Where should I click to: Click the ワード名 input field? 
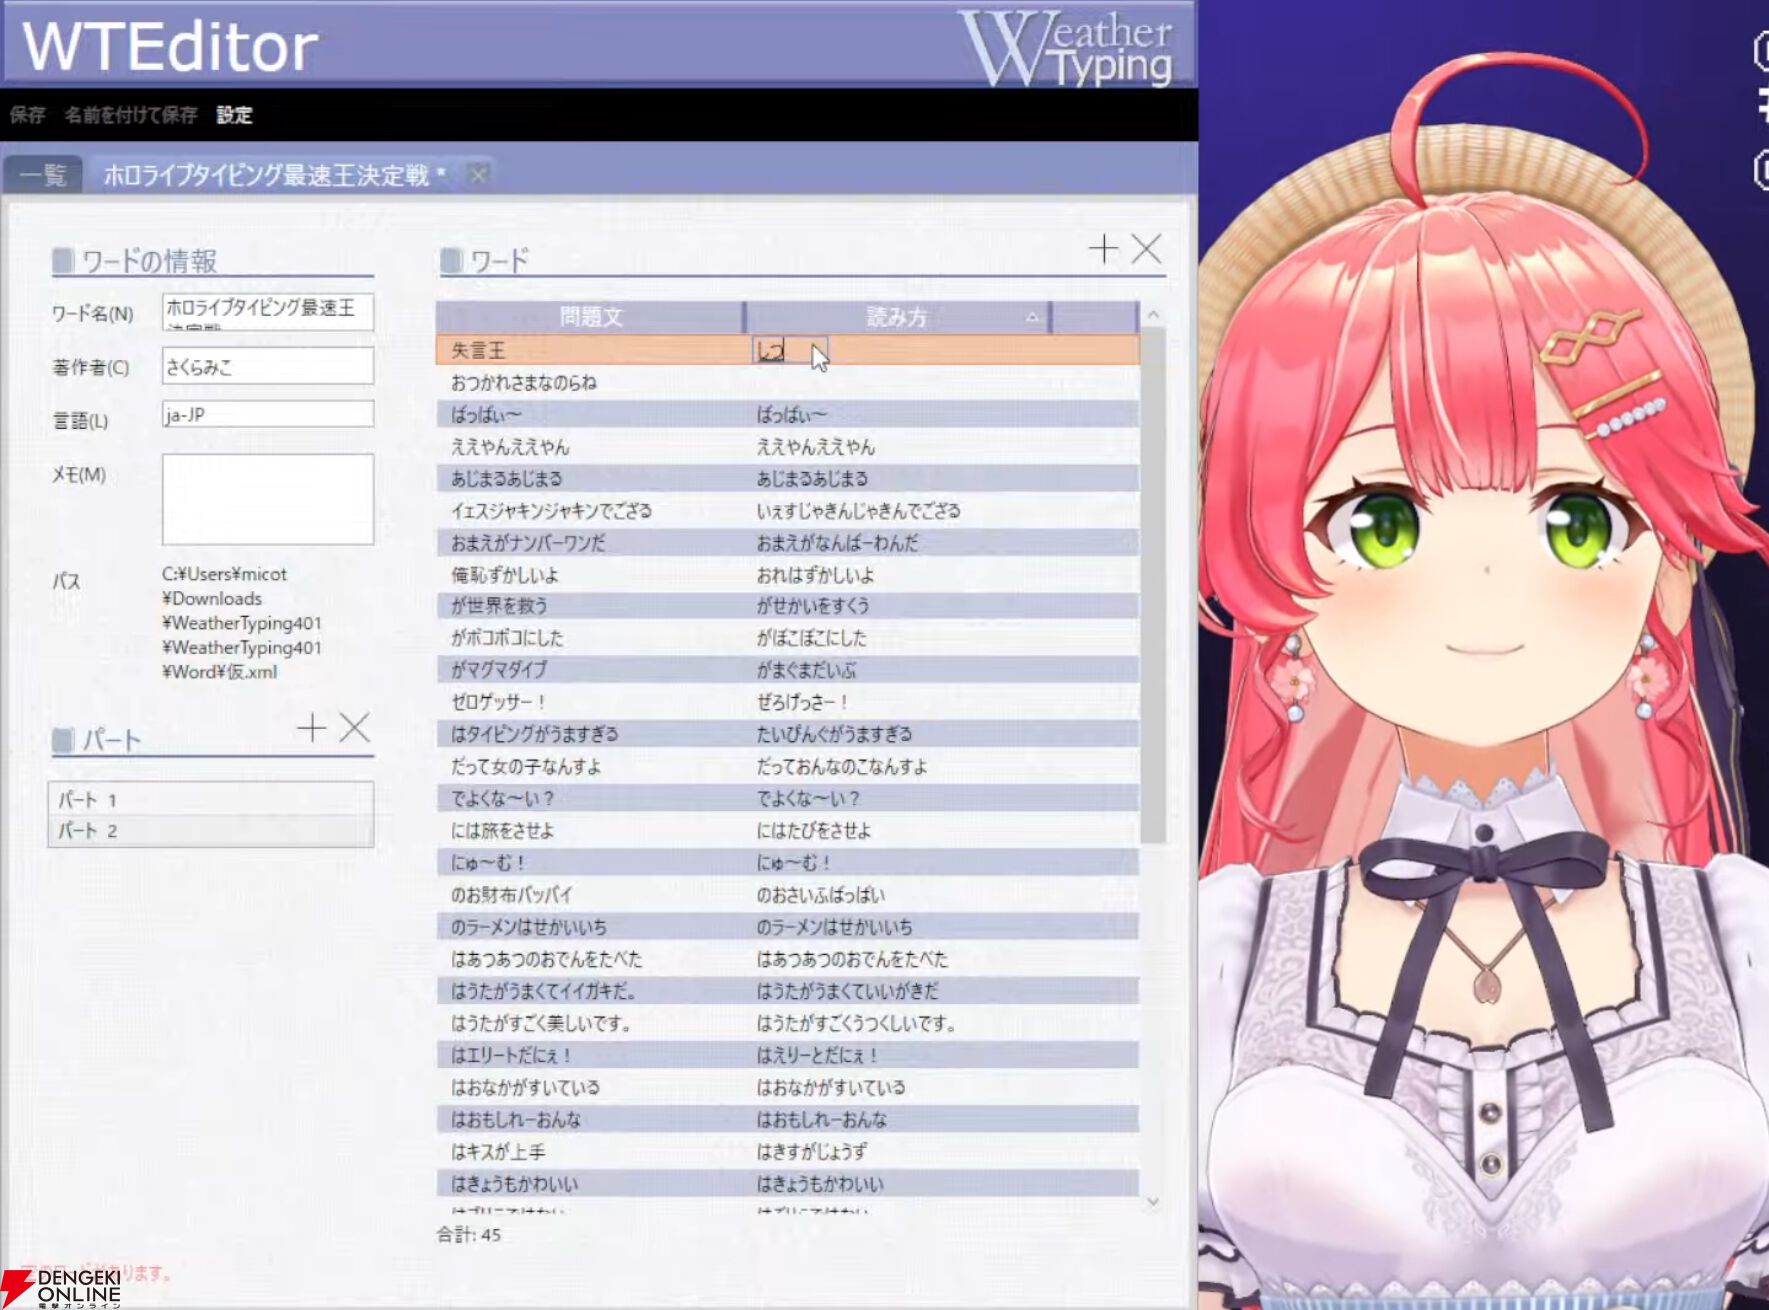point(268,312)
